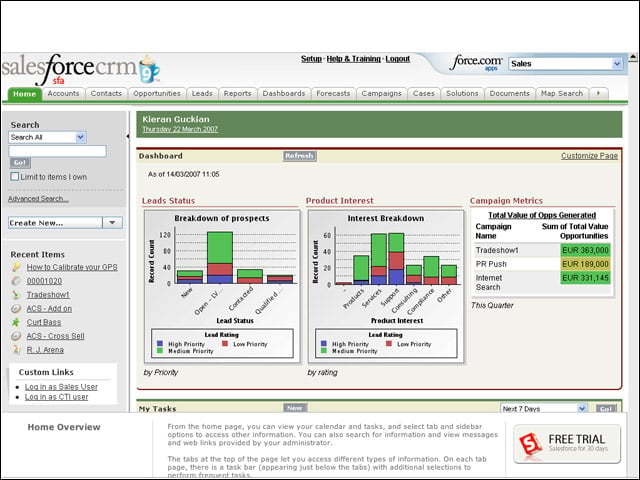640x480 pixels.
Task: Go to the Cases tab
Action: 424,94
